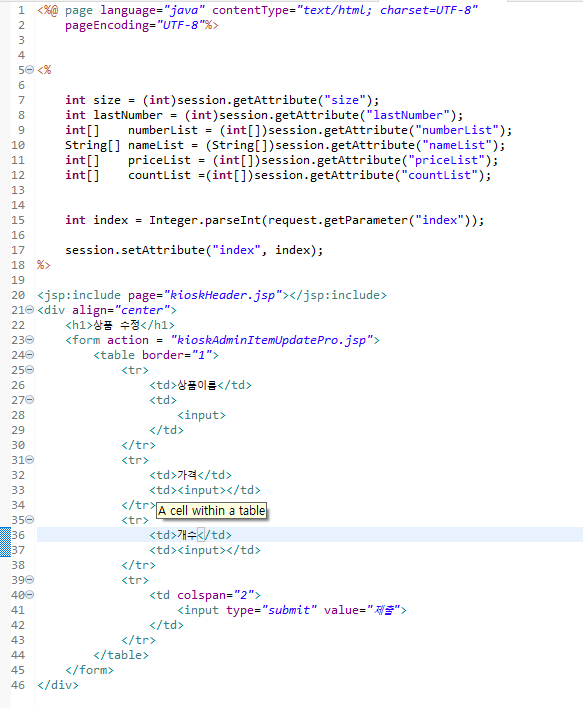Click the "lastNumber" string literal
The width and height of the screenshot is (583, 708).
408,115
